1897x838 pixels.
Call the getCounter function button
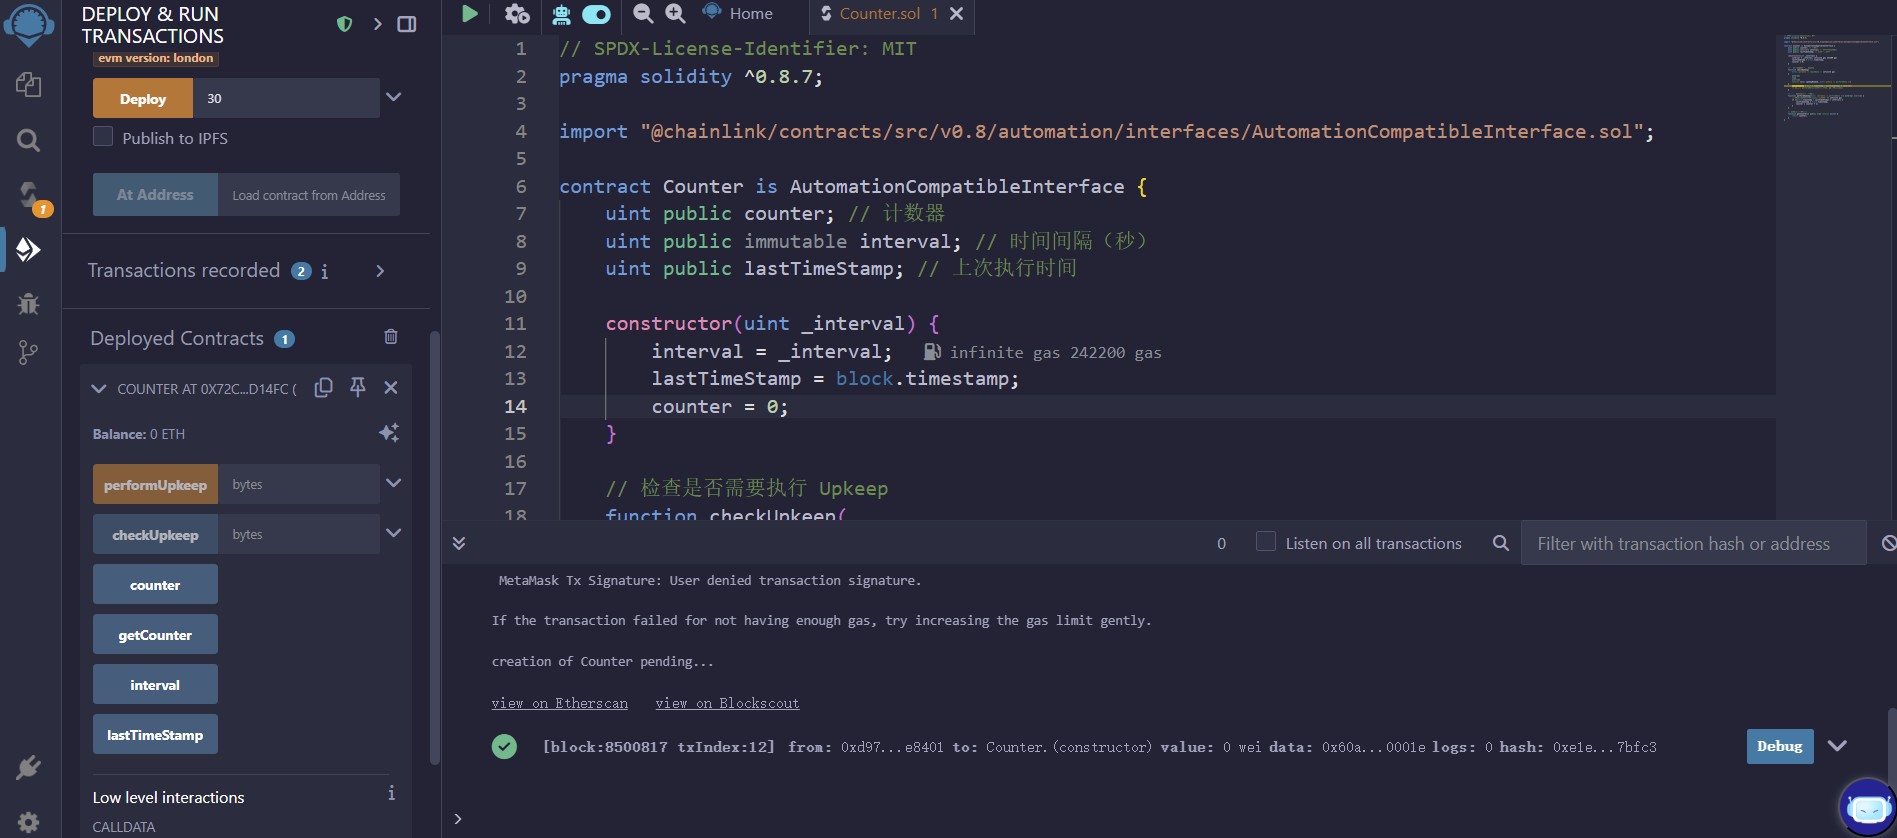155,634
